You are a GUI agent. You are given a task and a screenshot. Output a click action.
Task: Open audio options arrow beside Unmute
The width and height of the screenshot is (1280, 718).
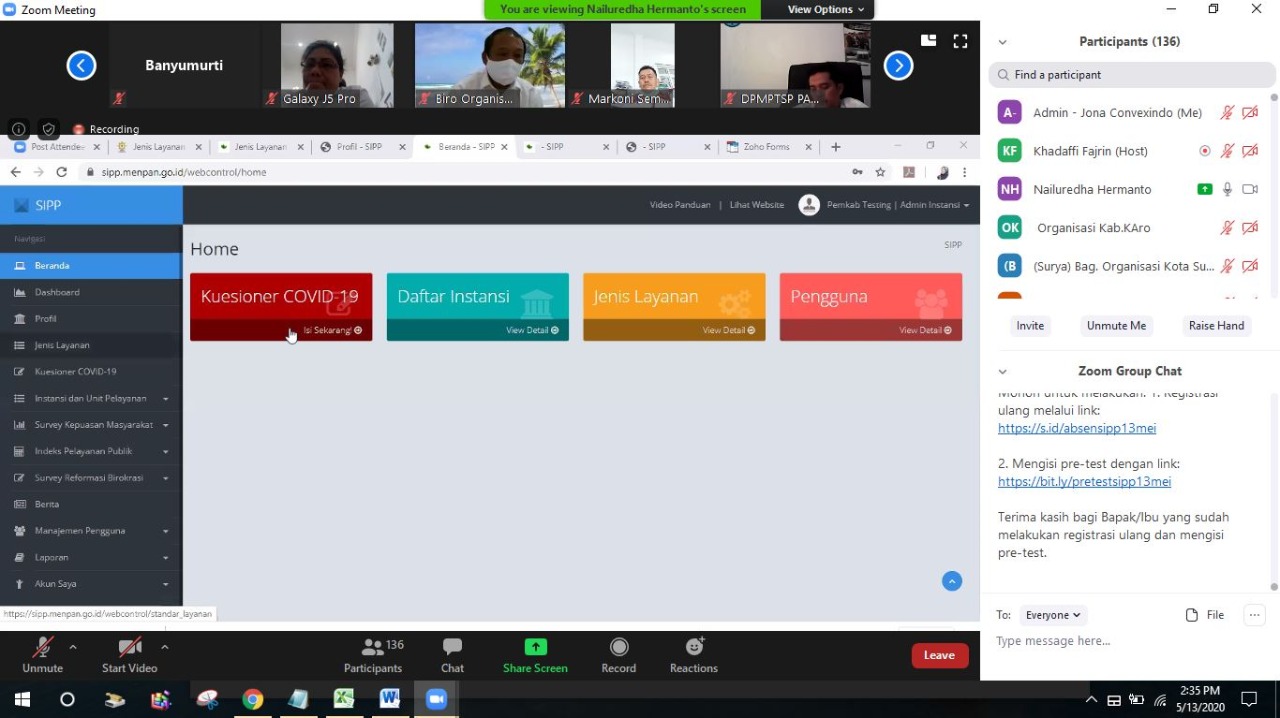tap(73, 646)
